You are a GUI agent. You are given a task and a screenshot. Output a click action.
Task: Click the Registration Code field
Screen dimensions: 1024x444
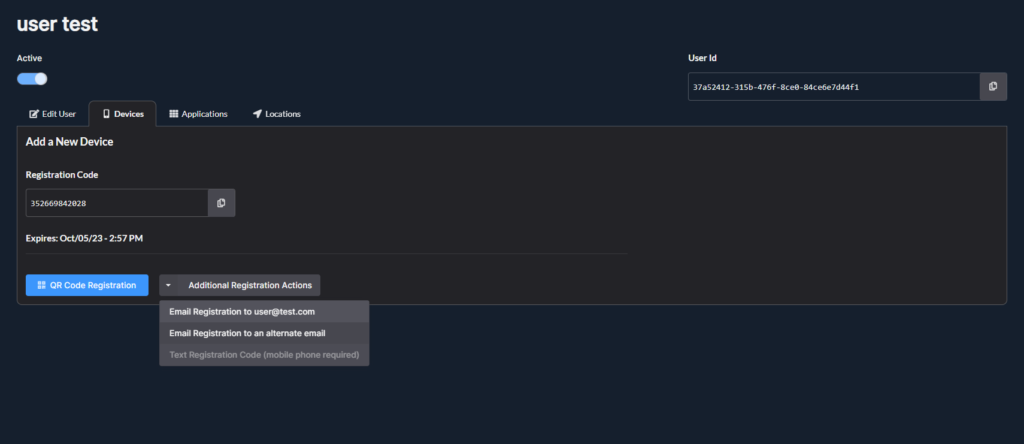click(x=117, y=203)
